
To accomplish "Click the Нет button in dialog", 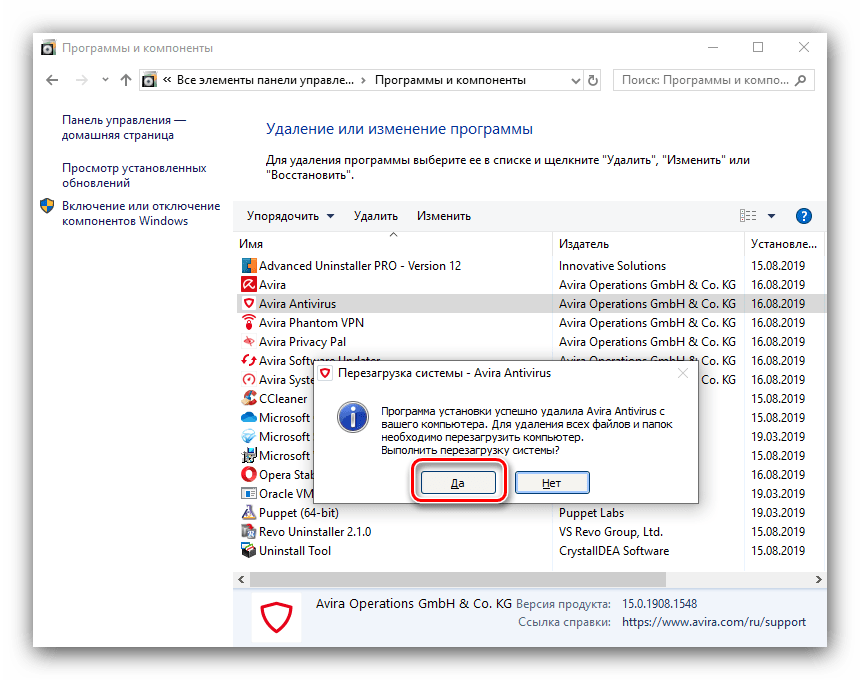I will pyautogui.click(x=552, y=483).
